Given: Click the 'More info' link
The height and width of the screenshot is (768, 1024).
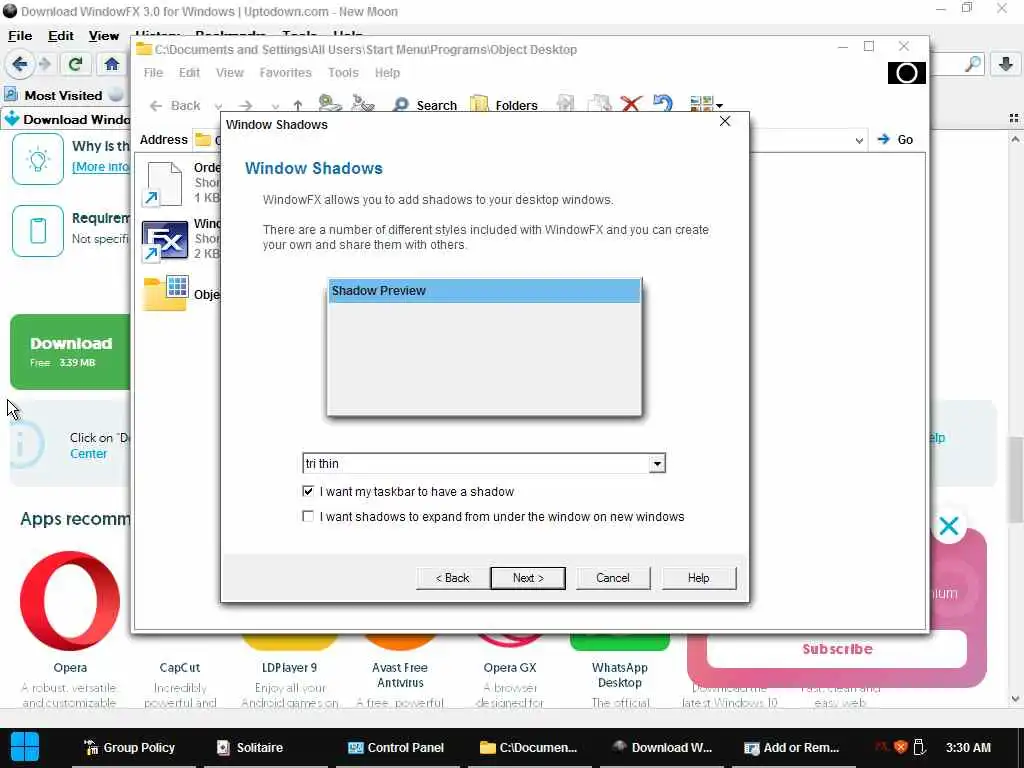Looking at the screenshot, I should point(101,167).
